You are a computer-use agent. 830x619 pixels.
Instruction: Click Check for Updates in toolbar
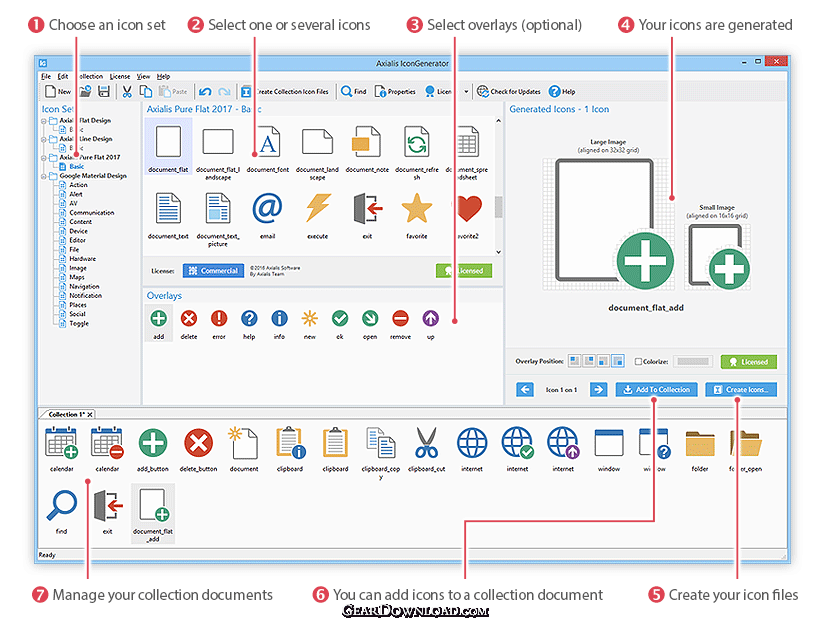[x=509, y=92]
